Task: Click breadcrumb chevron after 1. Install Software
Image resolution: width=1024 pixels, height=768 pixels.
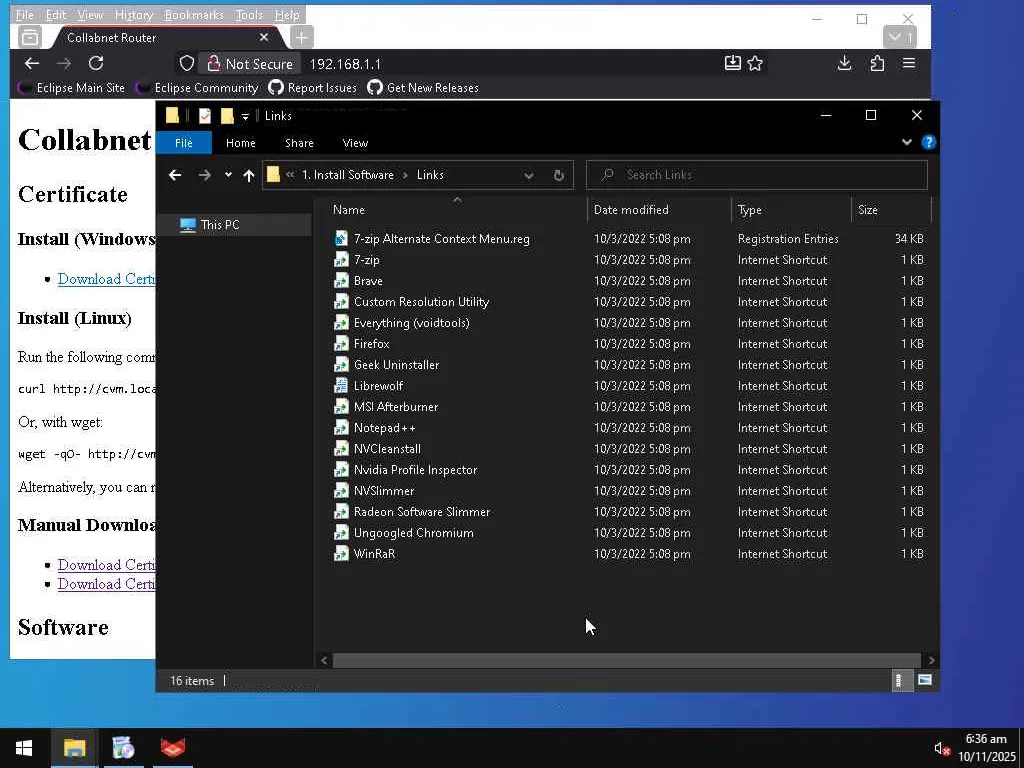Action: click(406, 175)
